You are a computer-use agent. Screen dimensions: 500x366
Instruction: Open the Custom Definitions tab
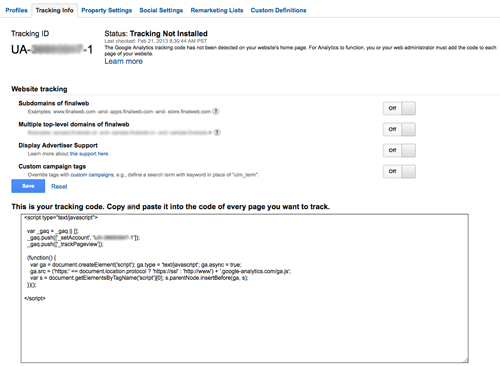[x=279, y=10]
